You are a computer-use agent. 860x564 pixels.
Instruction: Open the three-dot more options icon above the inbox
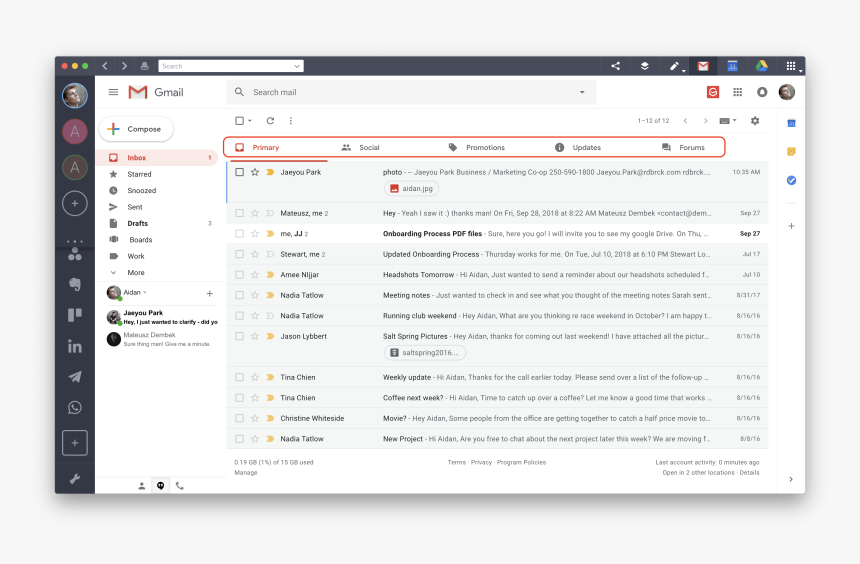(291, 121)
